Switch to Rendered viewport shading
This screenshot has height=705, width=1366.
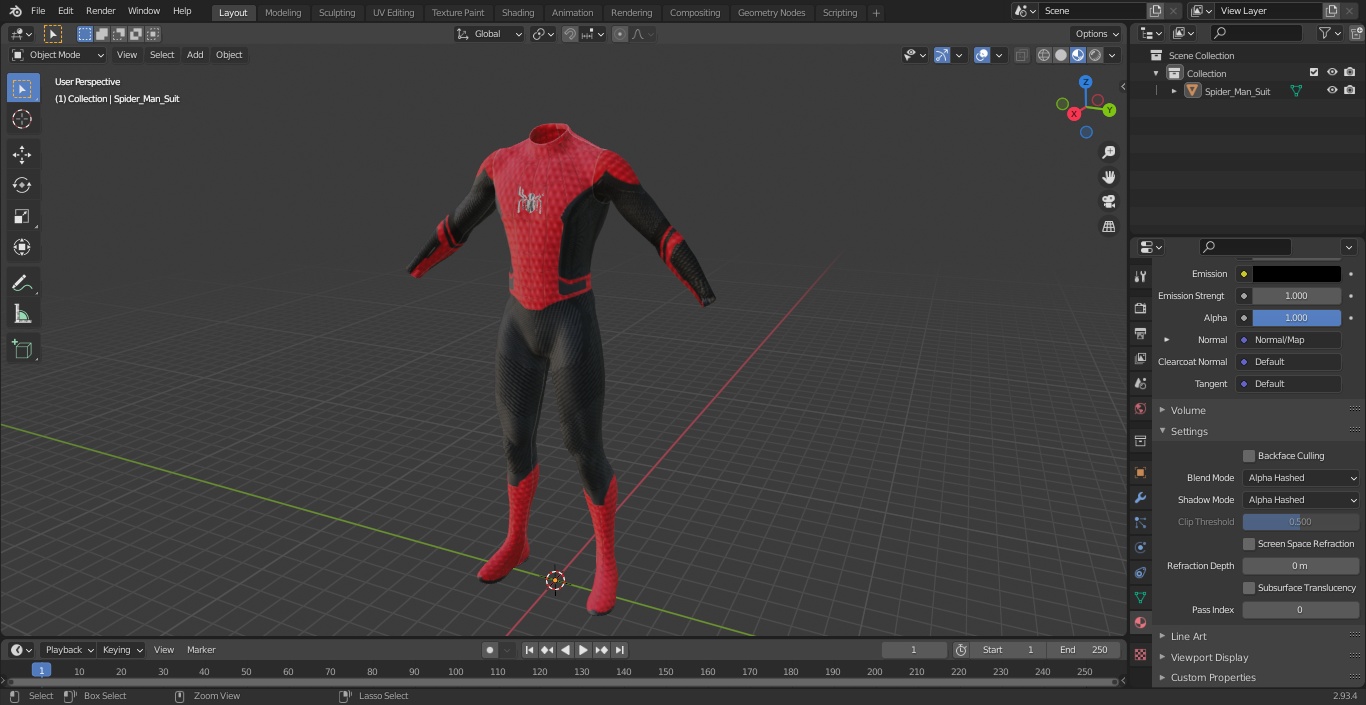1095,55
